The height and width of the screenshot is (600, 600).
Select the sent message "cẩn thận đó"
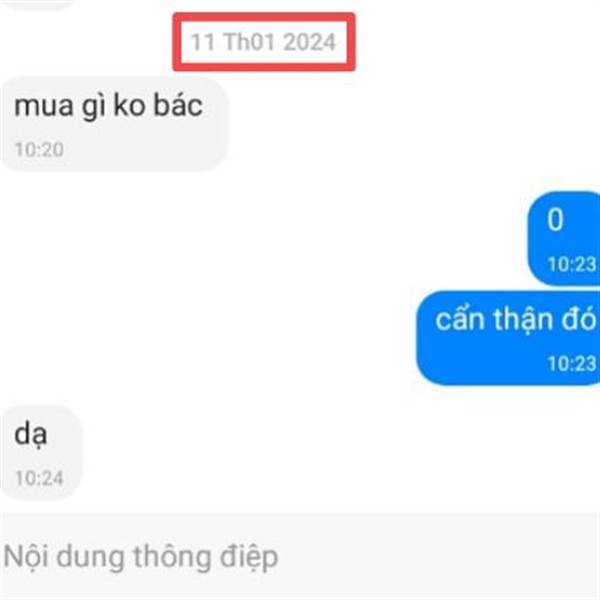tap(508, 338)
